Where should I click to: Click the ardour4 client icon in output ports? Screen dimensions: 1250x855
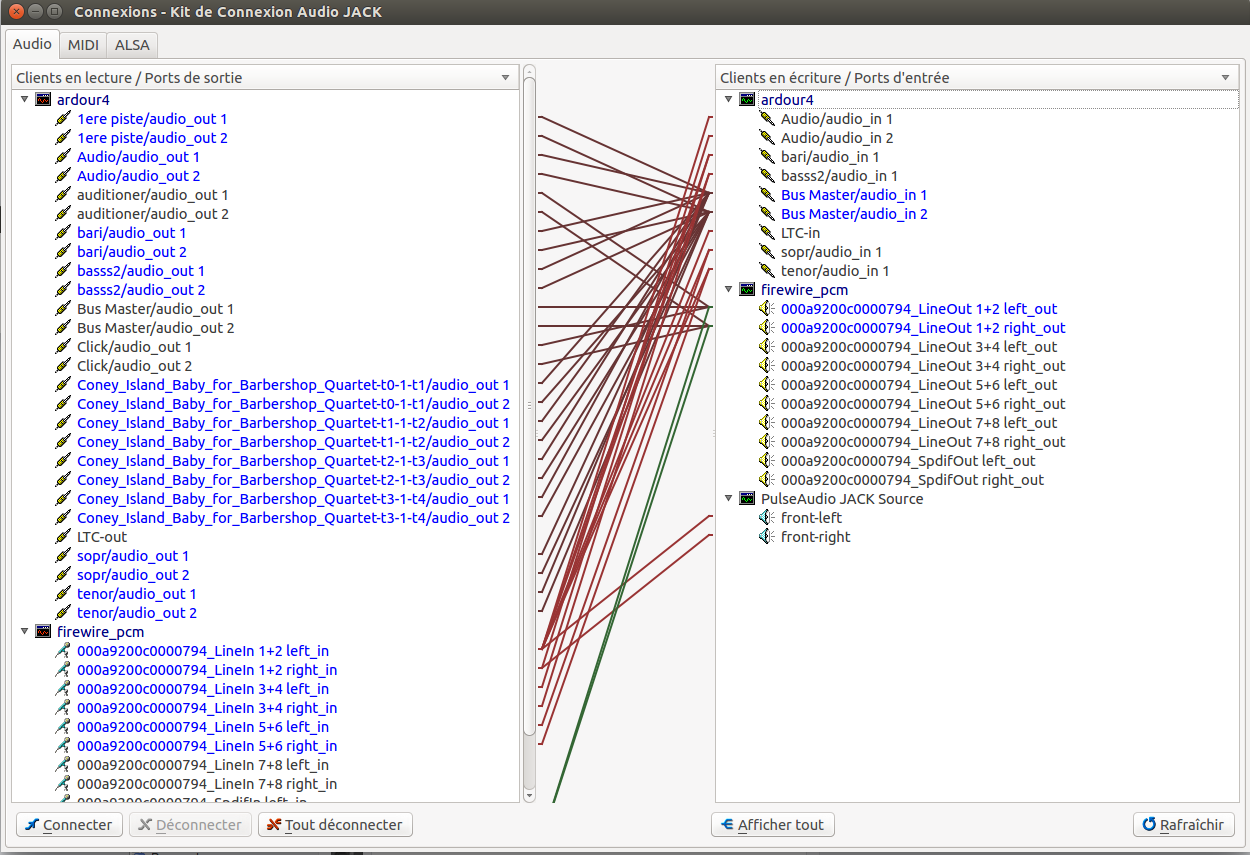43,100
